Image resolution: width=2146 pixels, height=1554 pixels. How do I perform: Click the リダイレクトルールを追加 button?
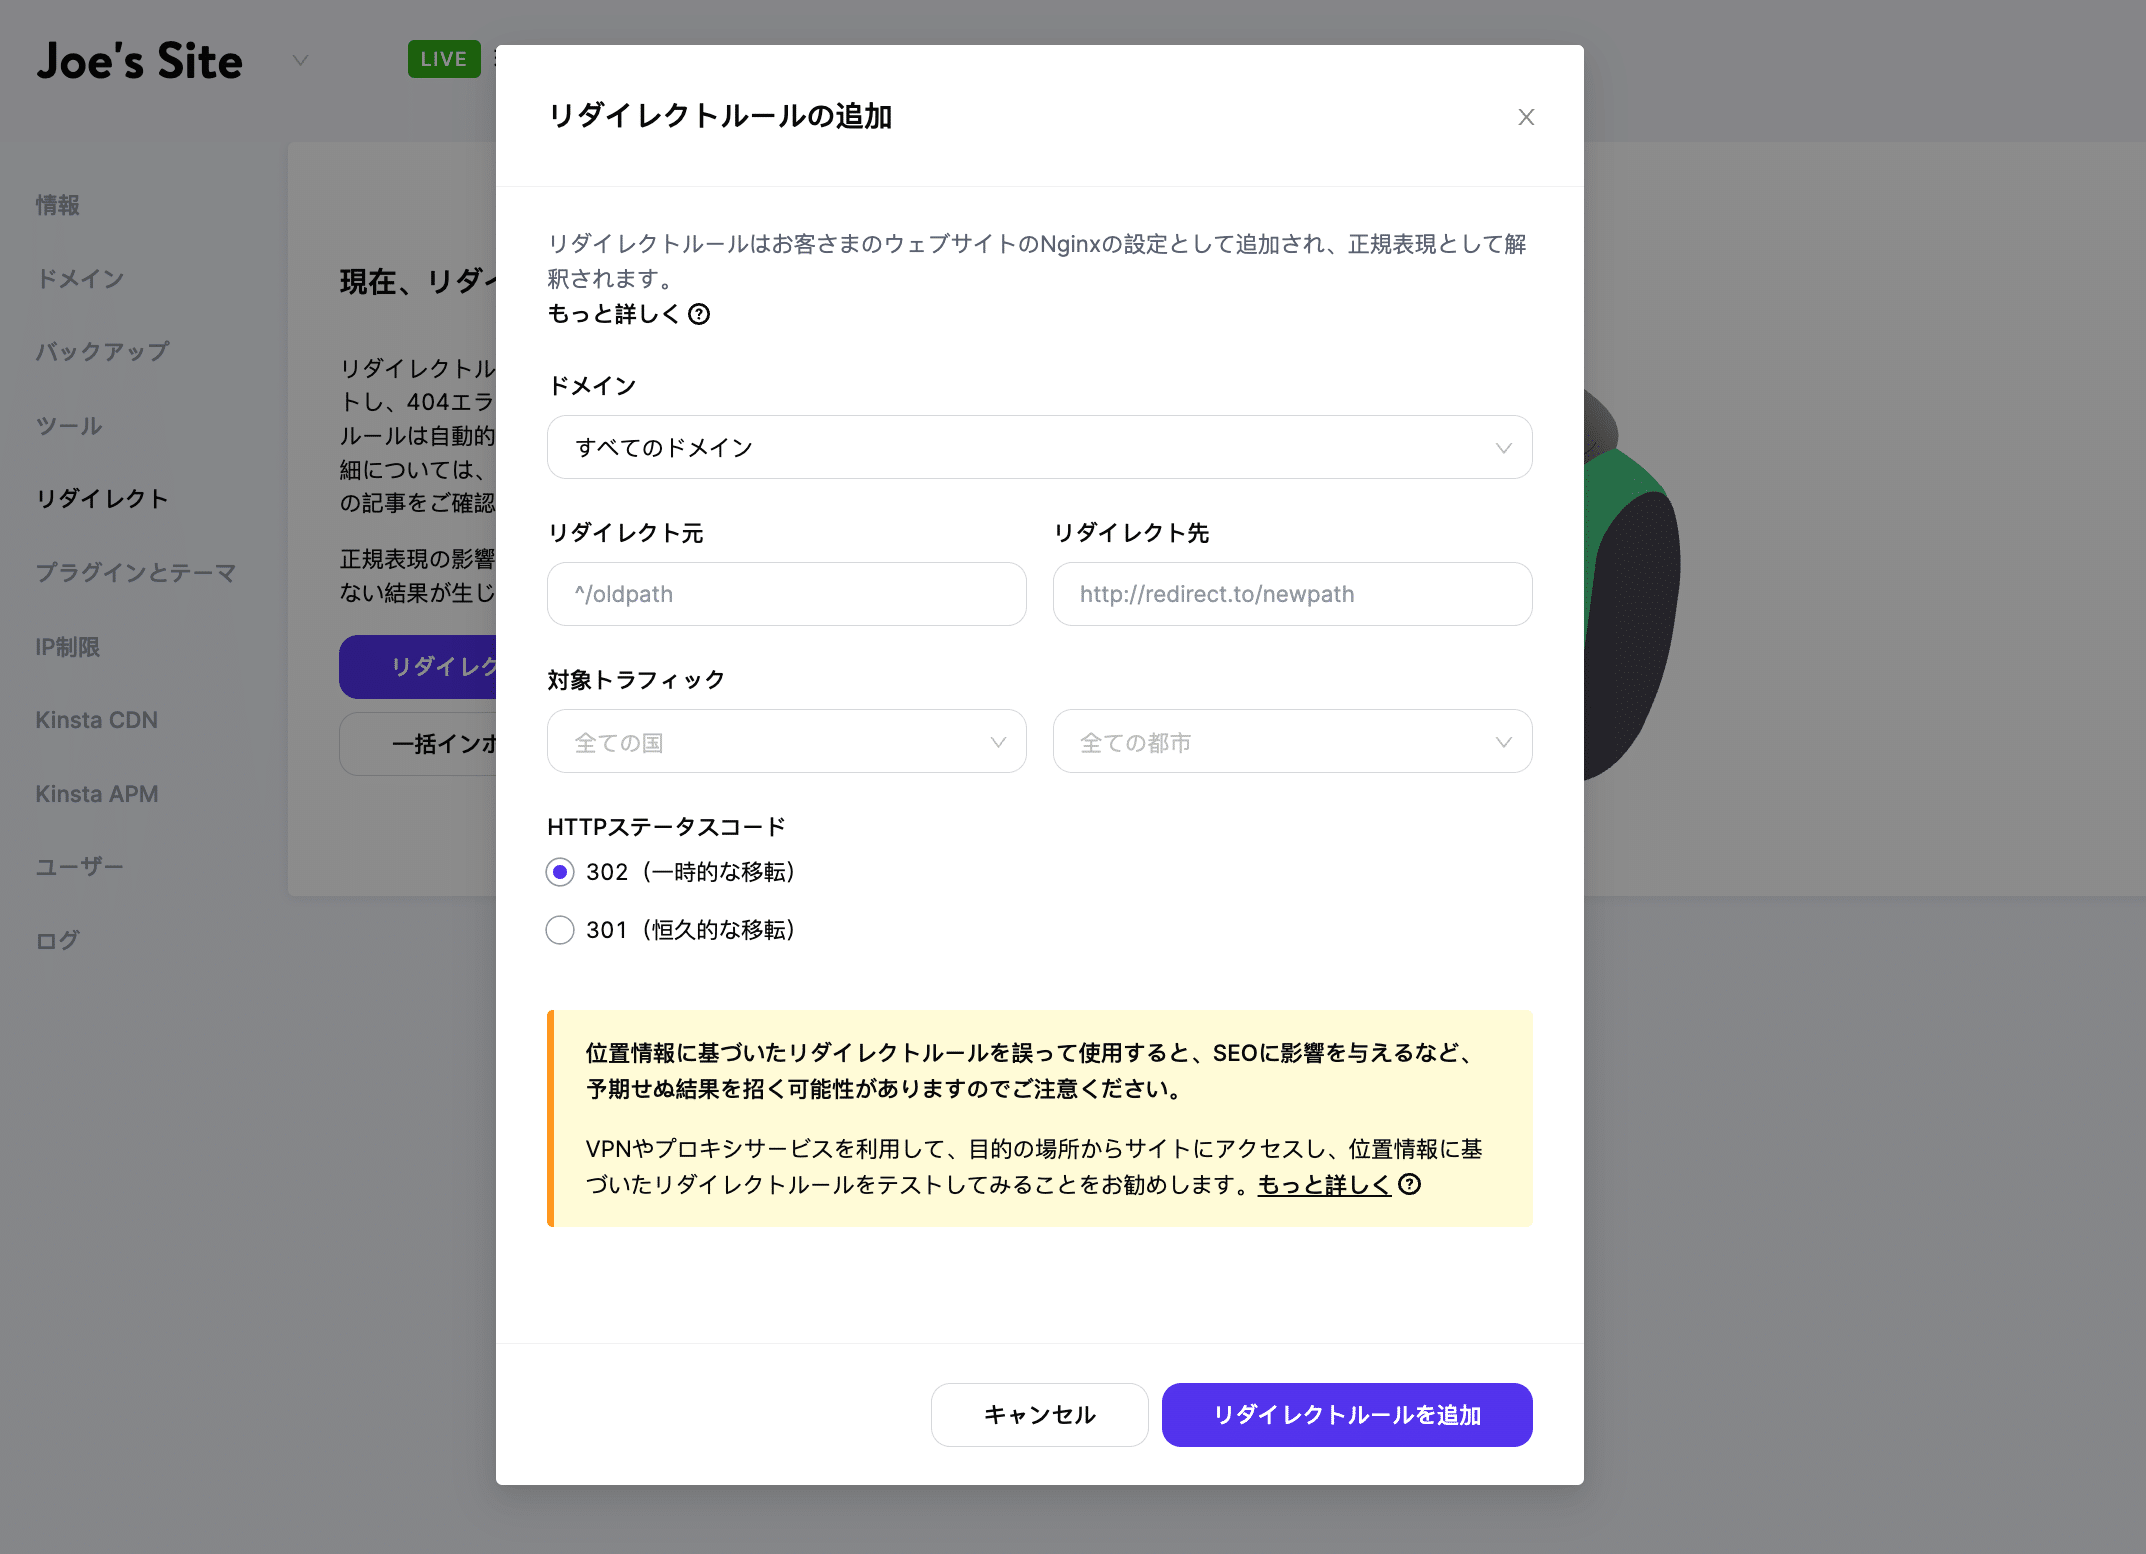(1346, 1415)
